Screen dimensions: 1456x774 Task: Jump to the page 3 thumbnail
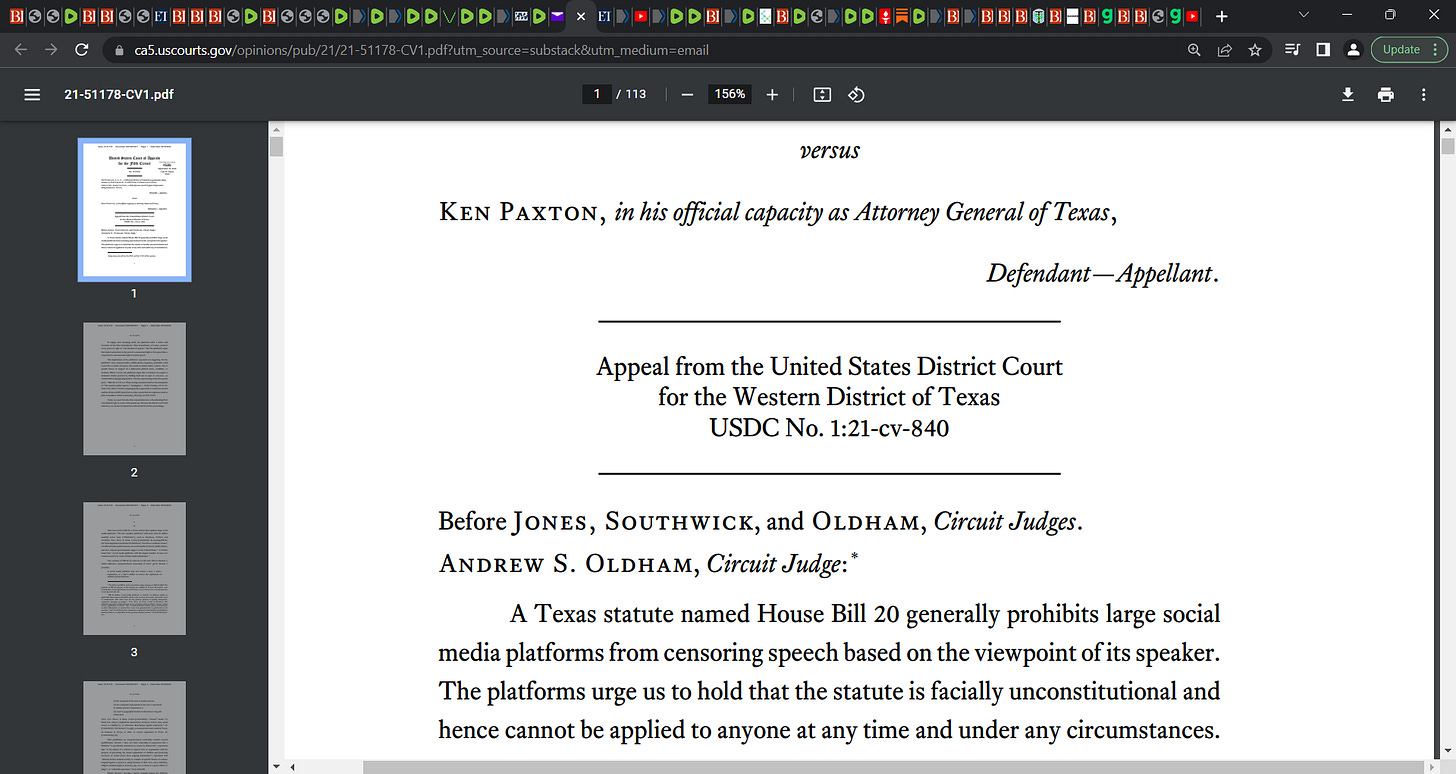[x=134, y=567]
